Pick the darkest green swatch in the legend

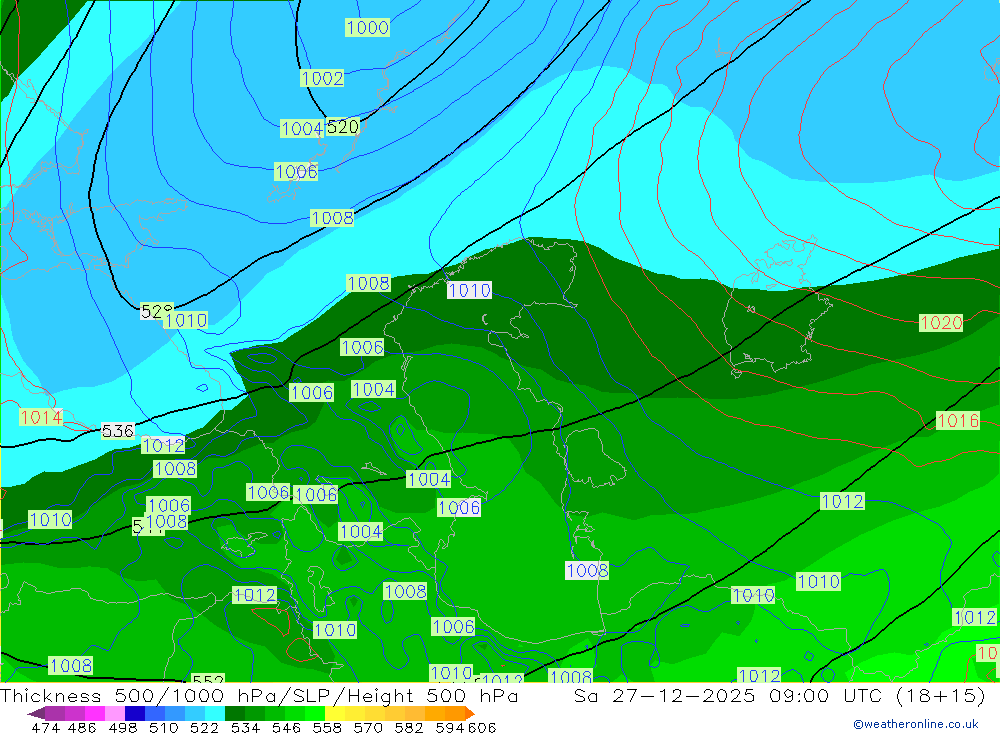[235, 713]
